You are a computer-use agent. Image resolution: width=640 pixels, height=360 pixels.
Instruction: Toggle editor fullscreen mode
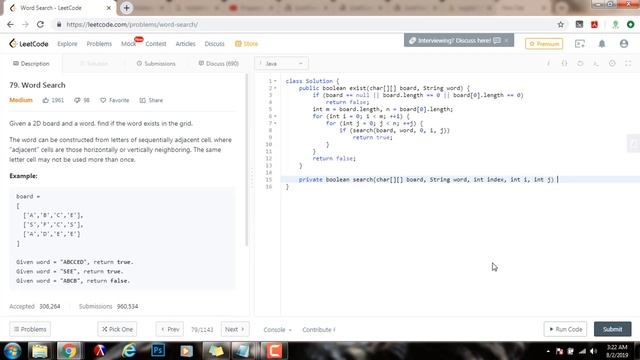[x=628, y=63]
